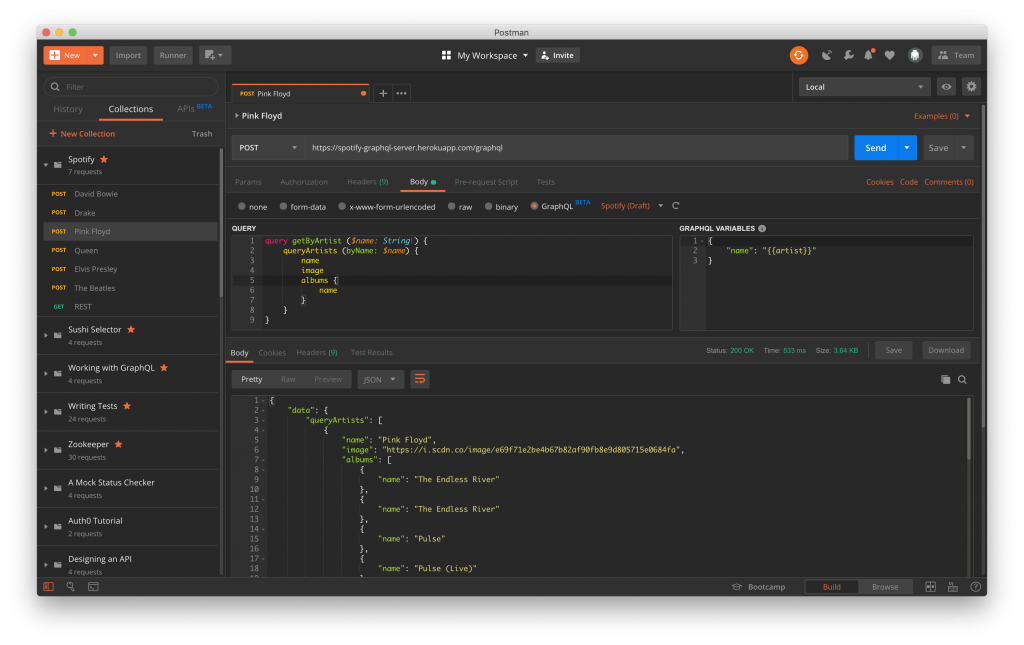Switch to two-pane layout icon
This screenshot has height=645, width=1024.
coord(931,587)
